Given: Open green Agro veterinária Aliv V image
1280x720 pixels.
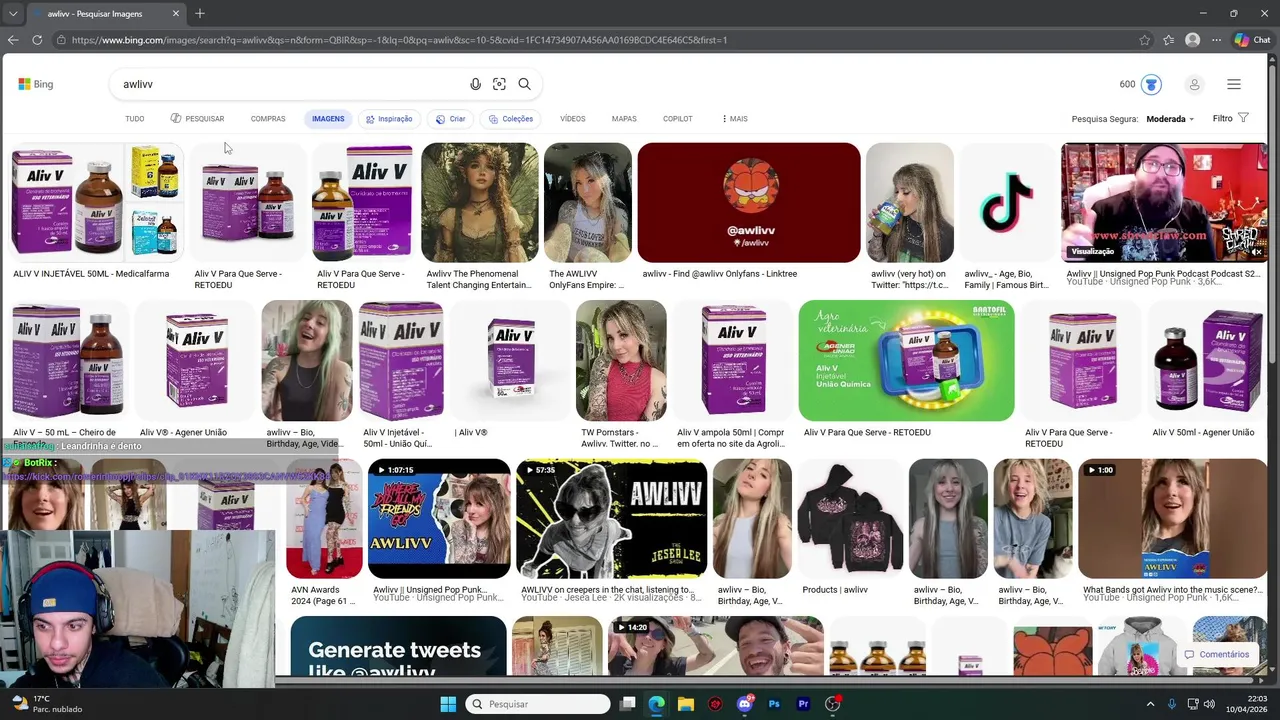Looking at the screenshot, I should click(906, 361).
